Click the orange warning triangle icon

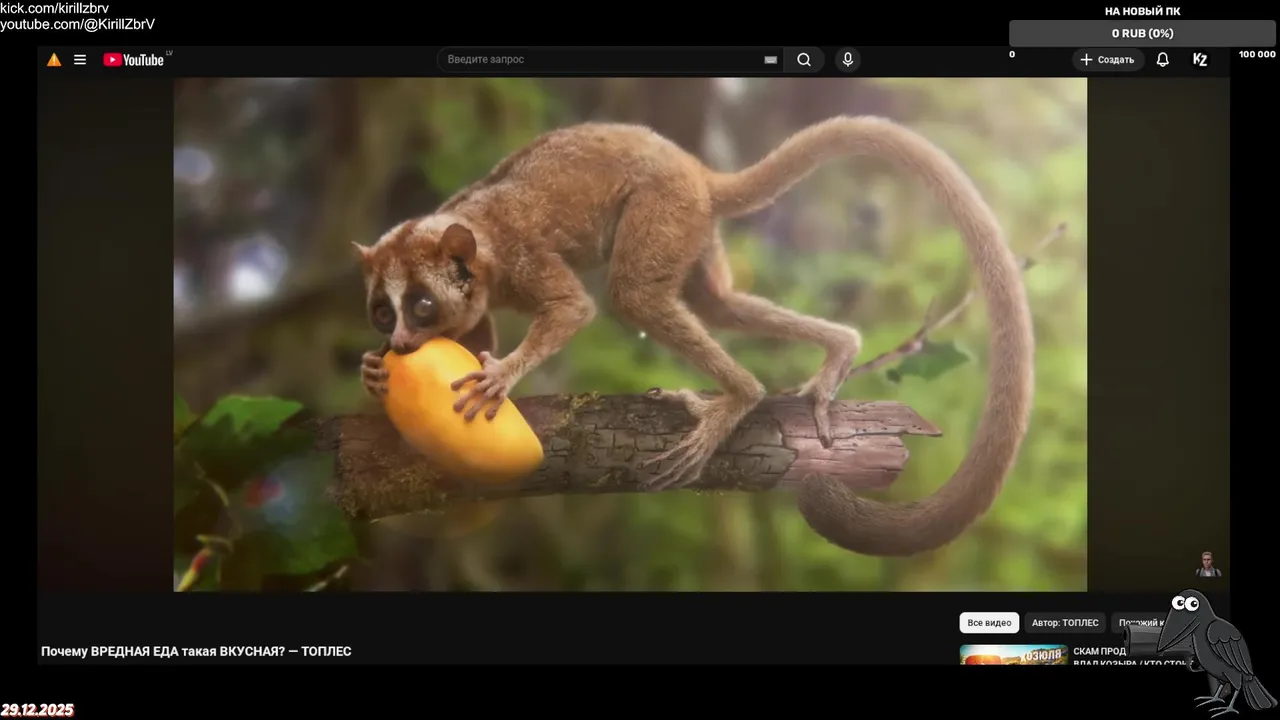54,60
